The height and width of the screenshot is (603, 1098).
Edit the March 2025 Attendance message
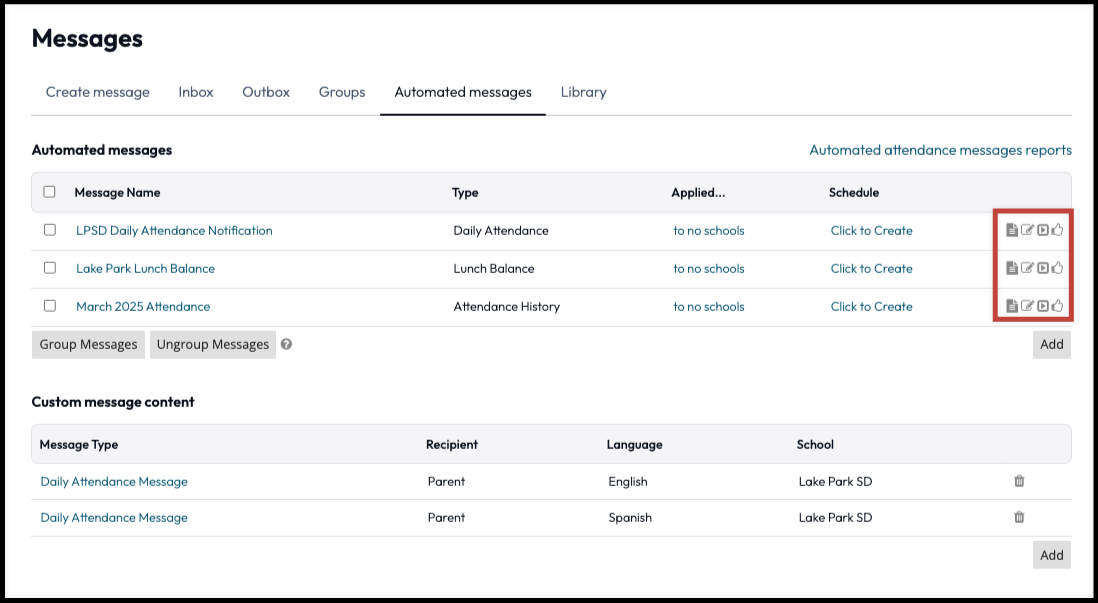(1028, 306)
